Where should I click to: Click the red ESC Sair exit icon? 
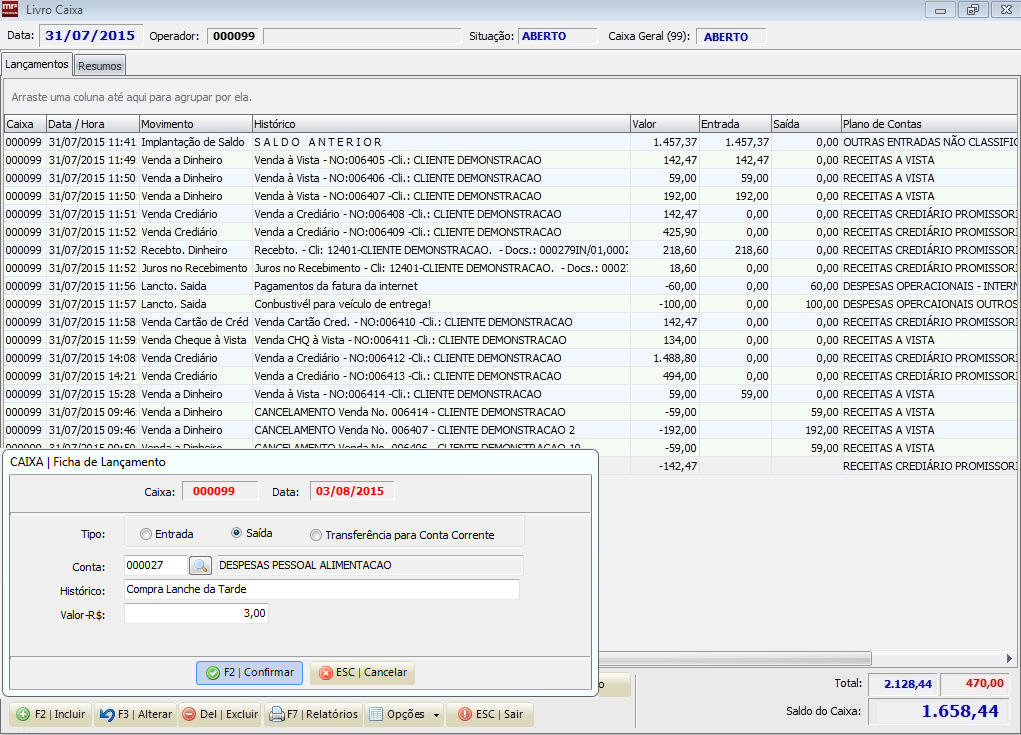[x=465, y=714]
